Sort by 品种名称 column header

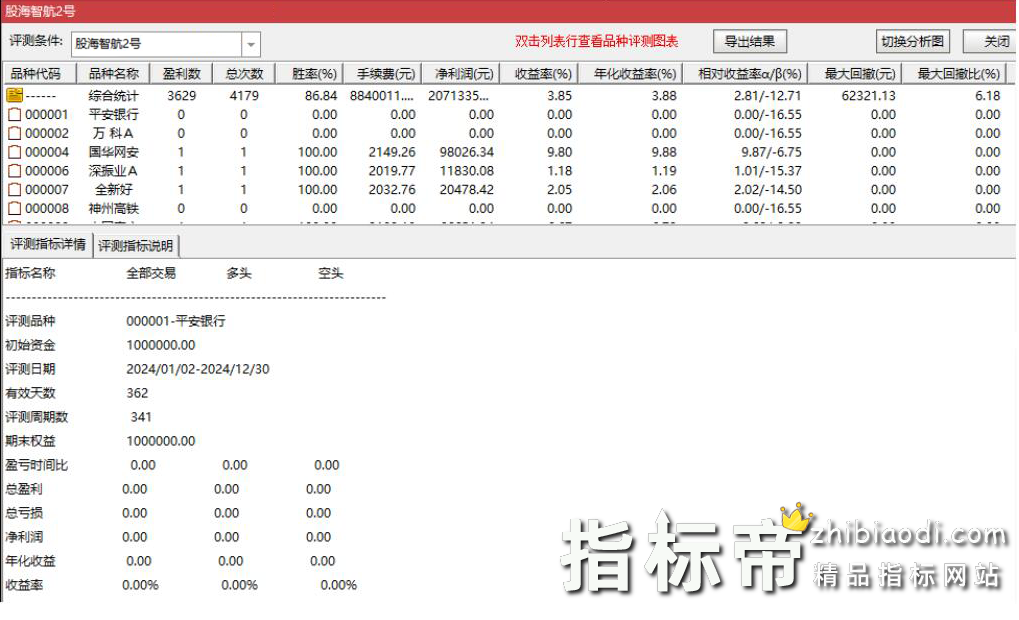click(113, 73)
